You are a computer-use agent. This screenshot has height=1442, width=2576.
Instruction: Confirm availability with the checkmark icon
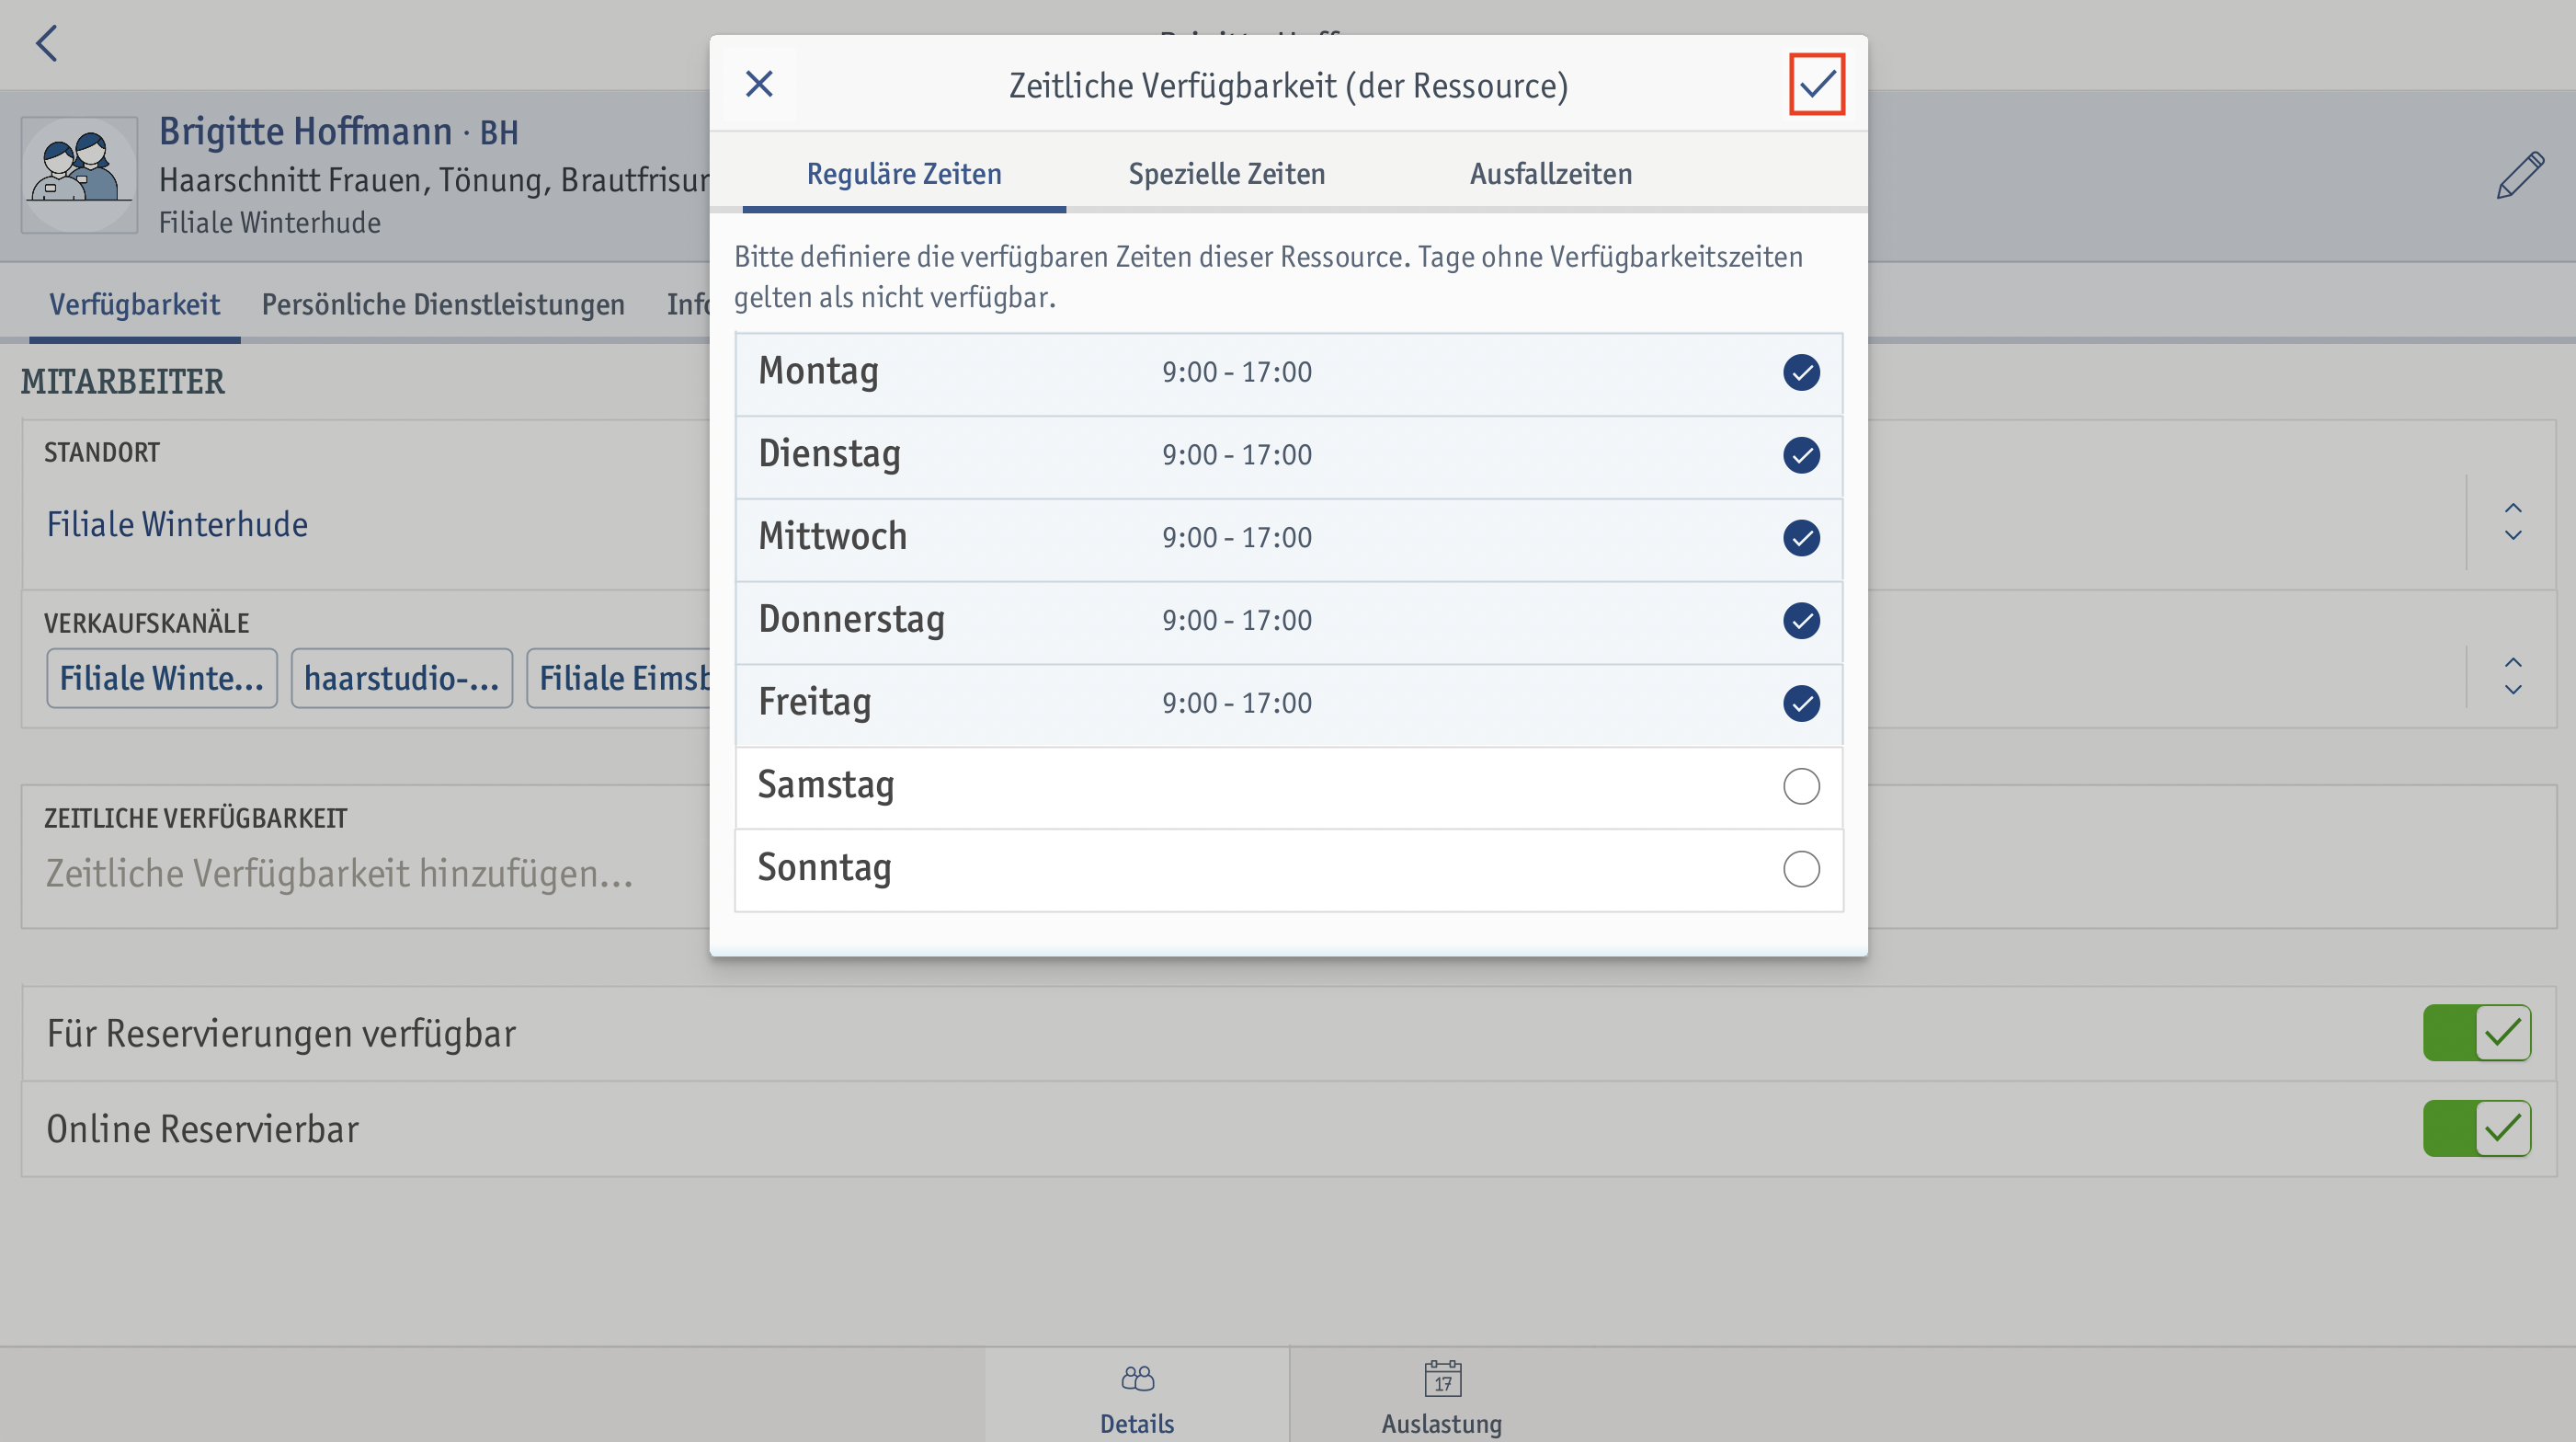tap(1816, 84)
